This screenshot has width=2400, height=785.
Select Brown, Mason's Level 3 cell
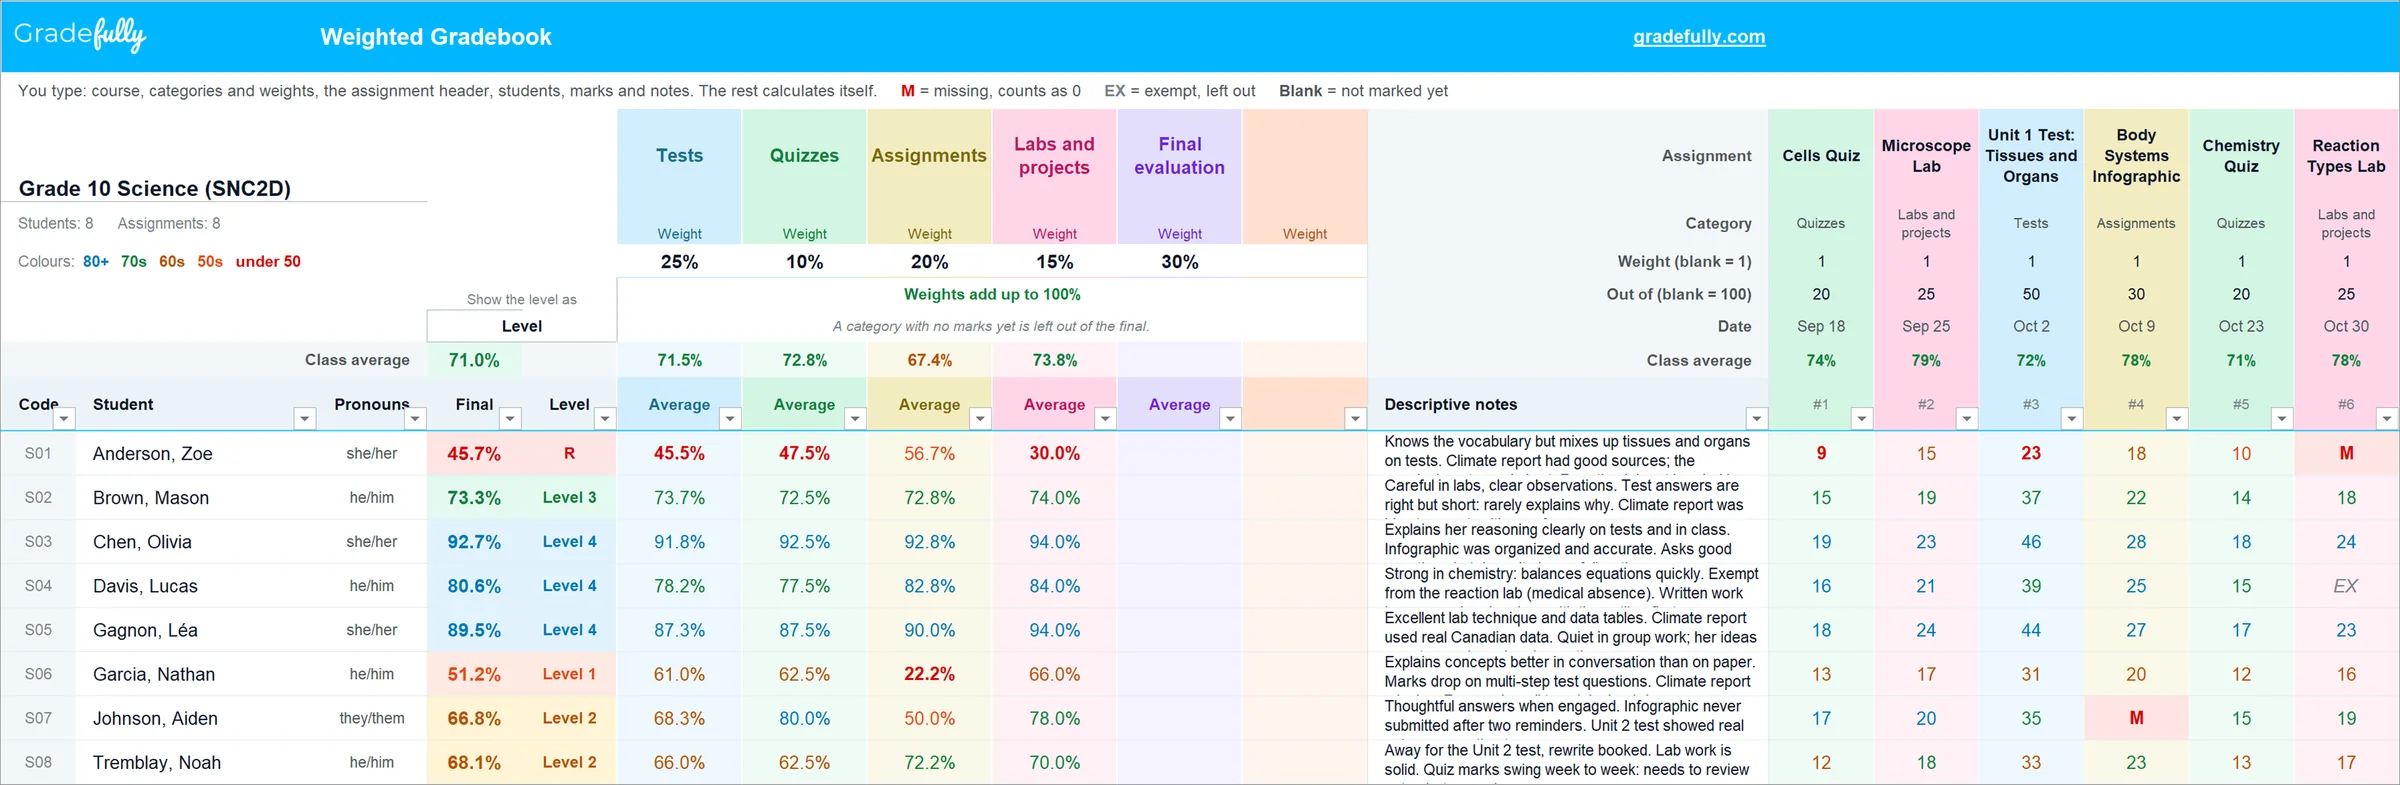tap(569, 498)
